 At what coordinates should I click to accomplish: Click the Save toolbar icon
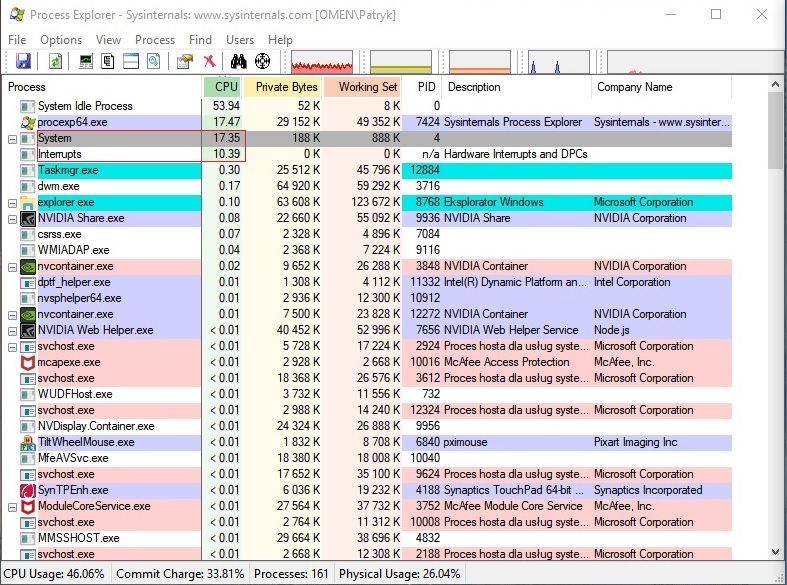coord(23,61)
